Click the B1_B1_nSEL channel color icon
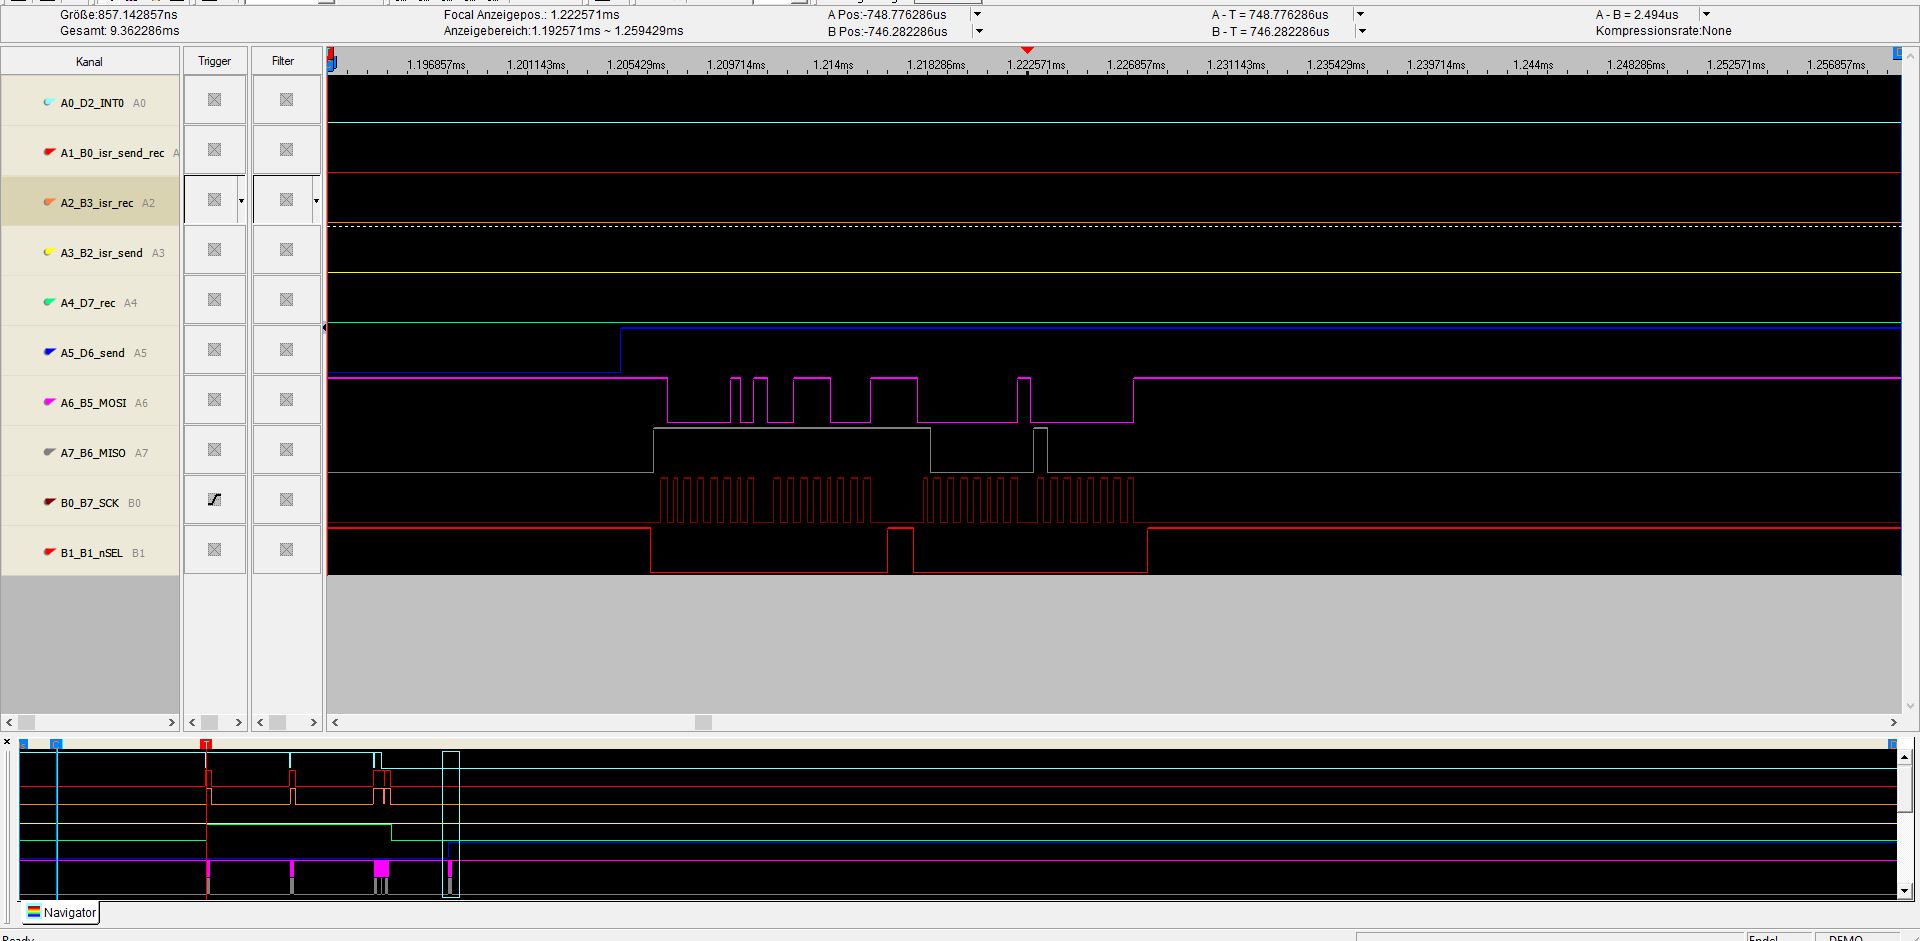 (48, 552)
